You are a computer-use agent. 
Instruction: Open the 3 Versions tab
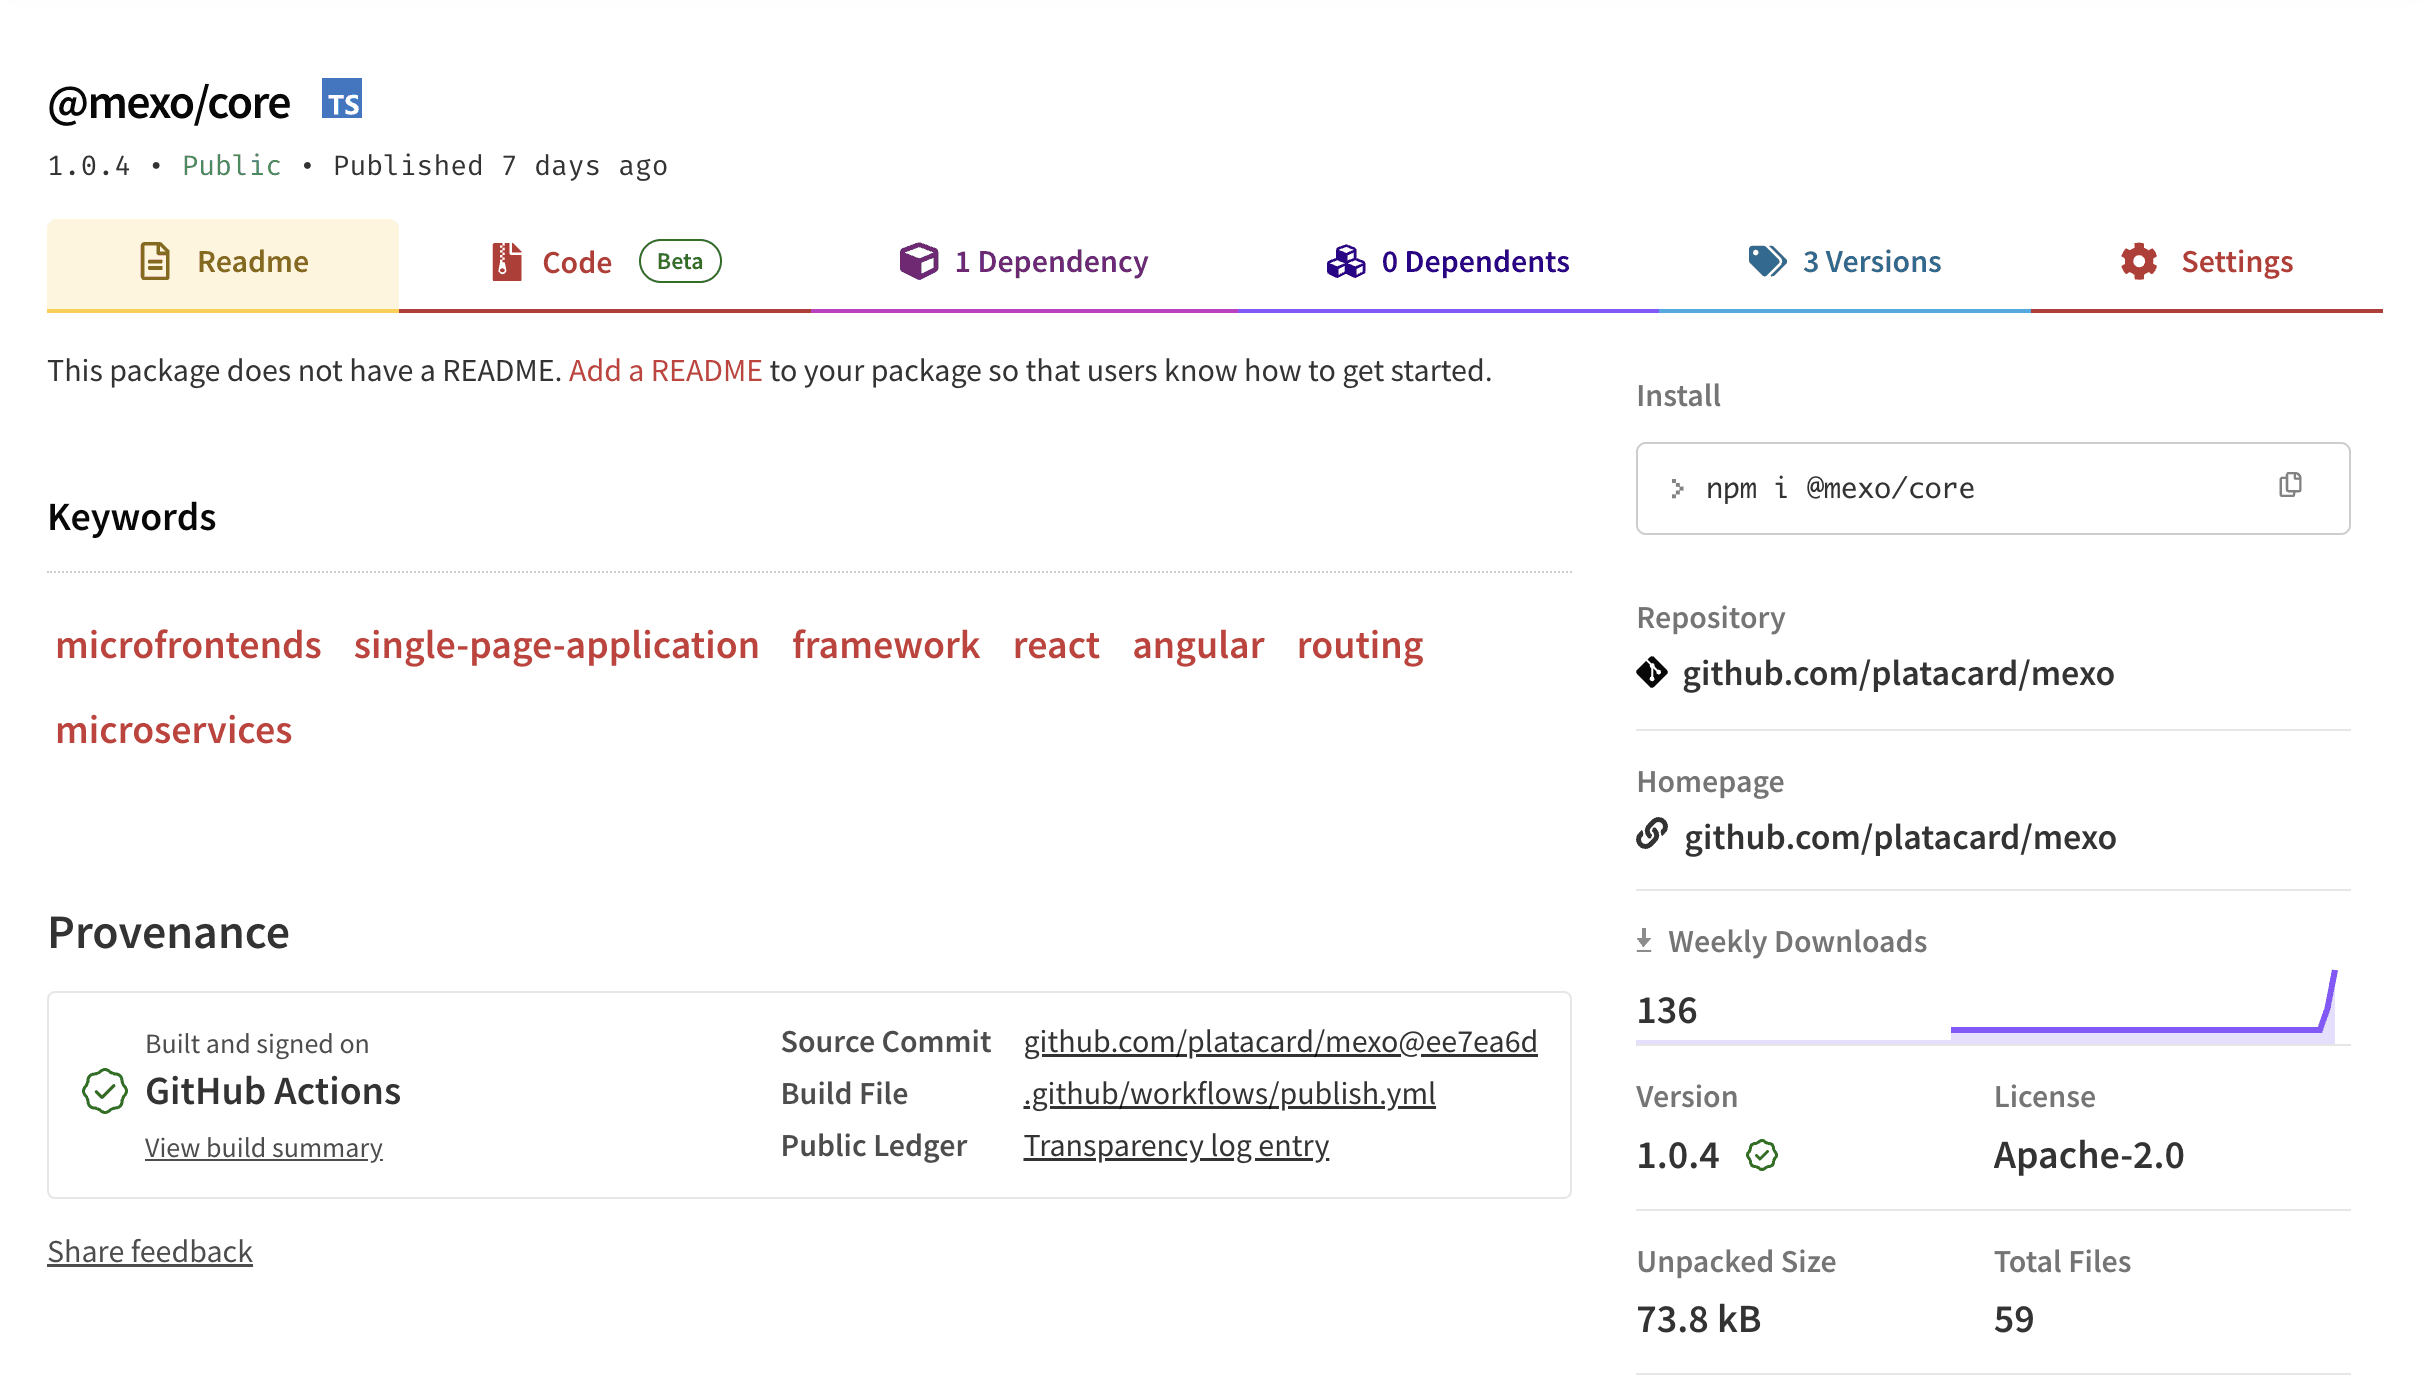pos(1871,261)
